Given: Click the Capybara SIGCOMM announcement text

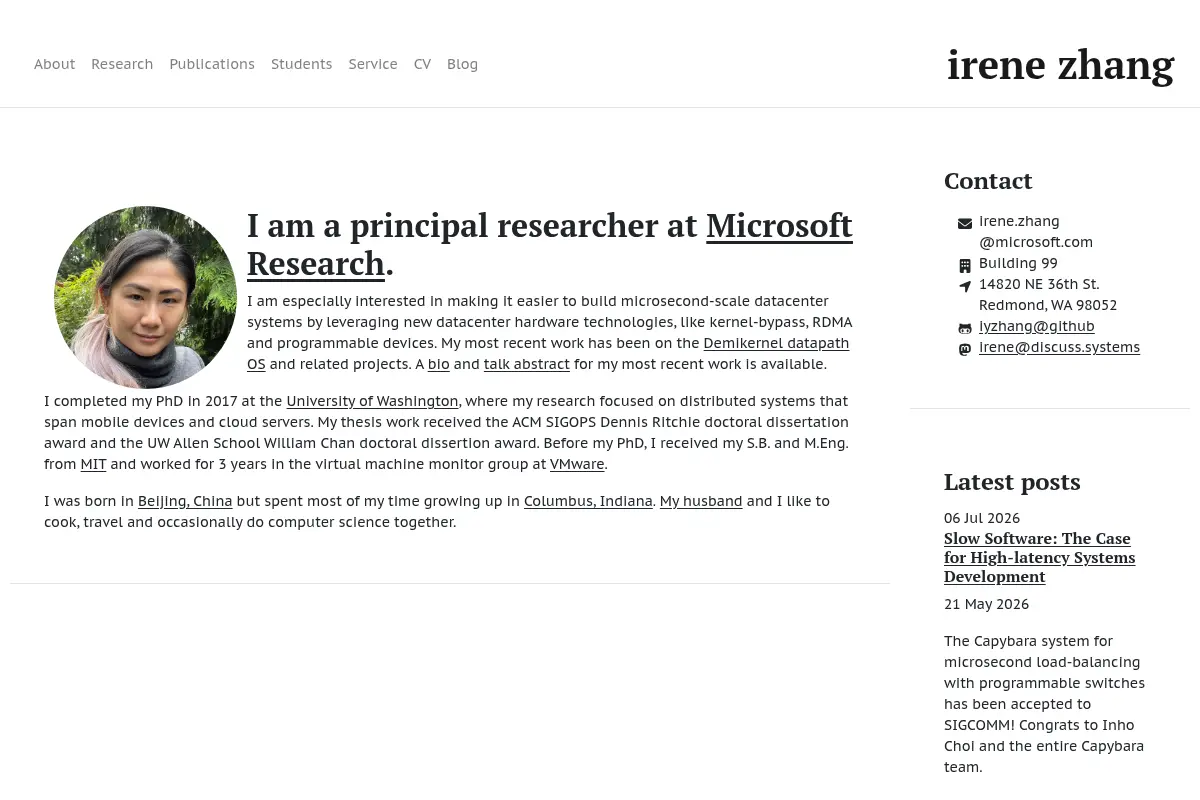Looking at the screenshot, I should (x=1044, y=704).
